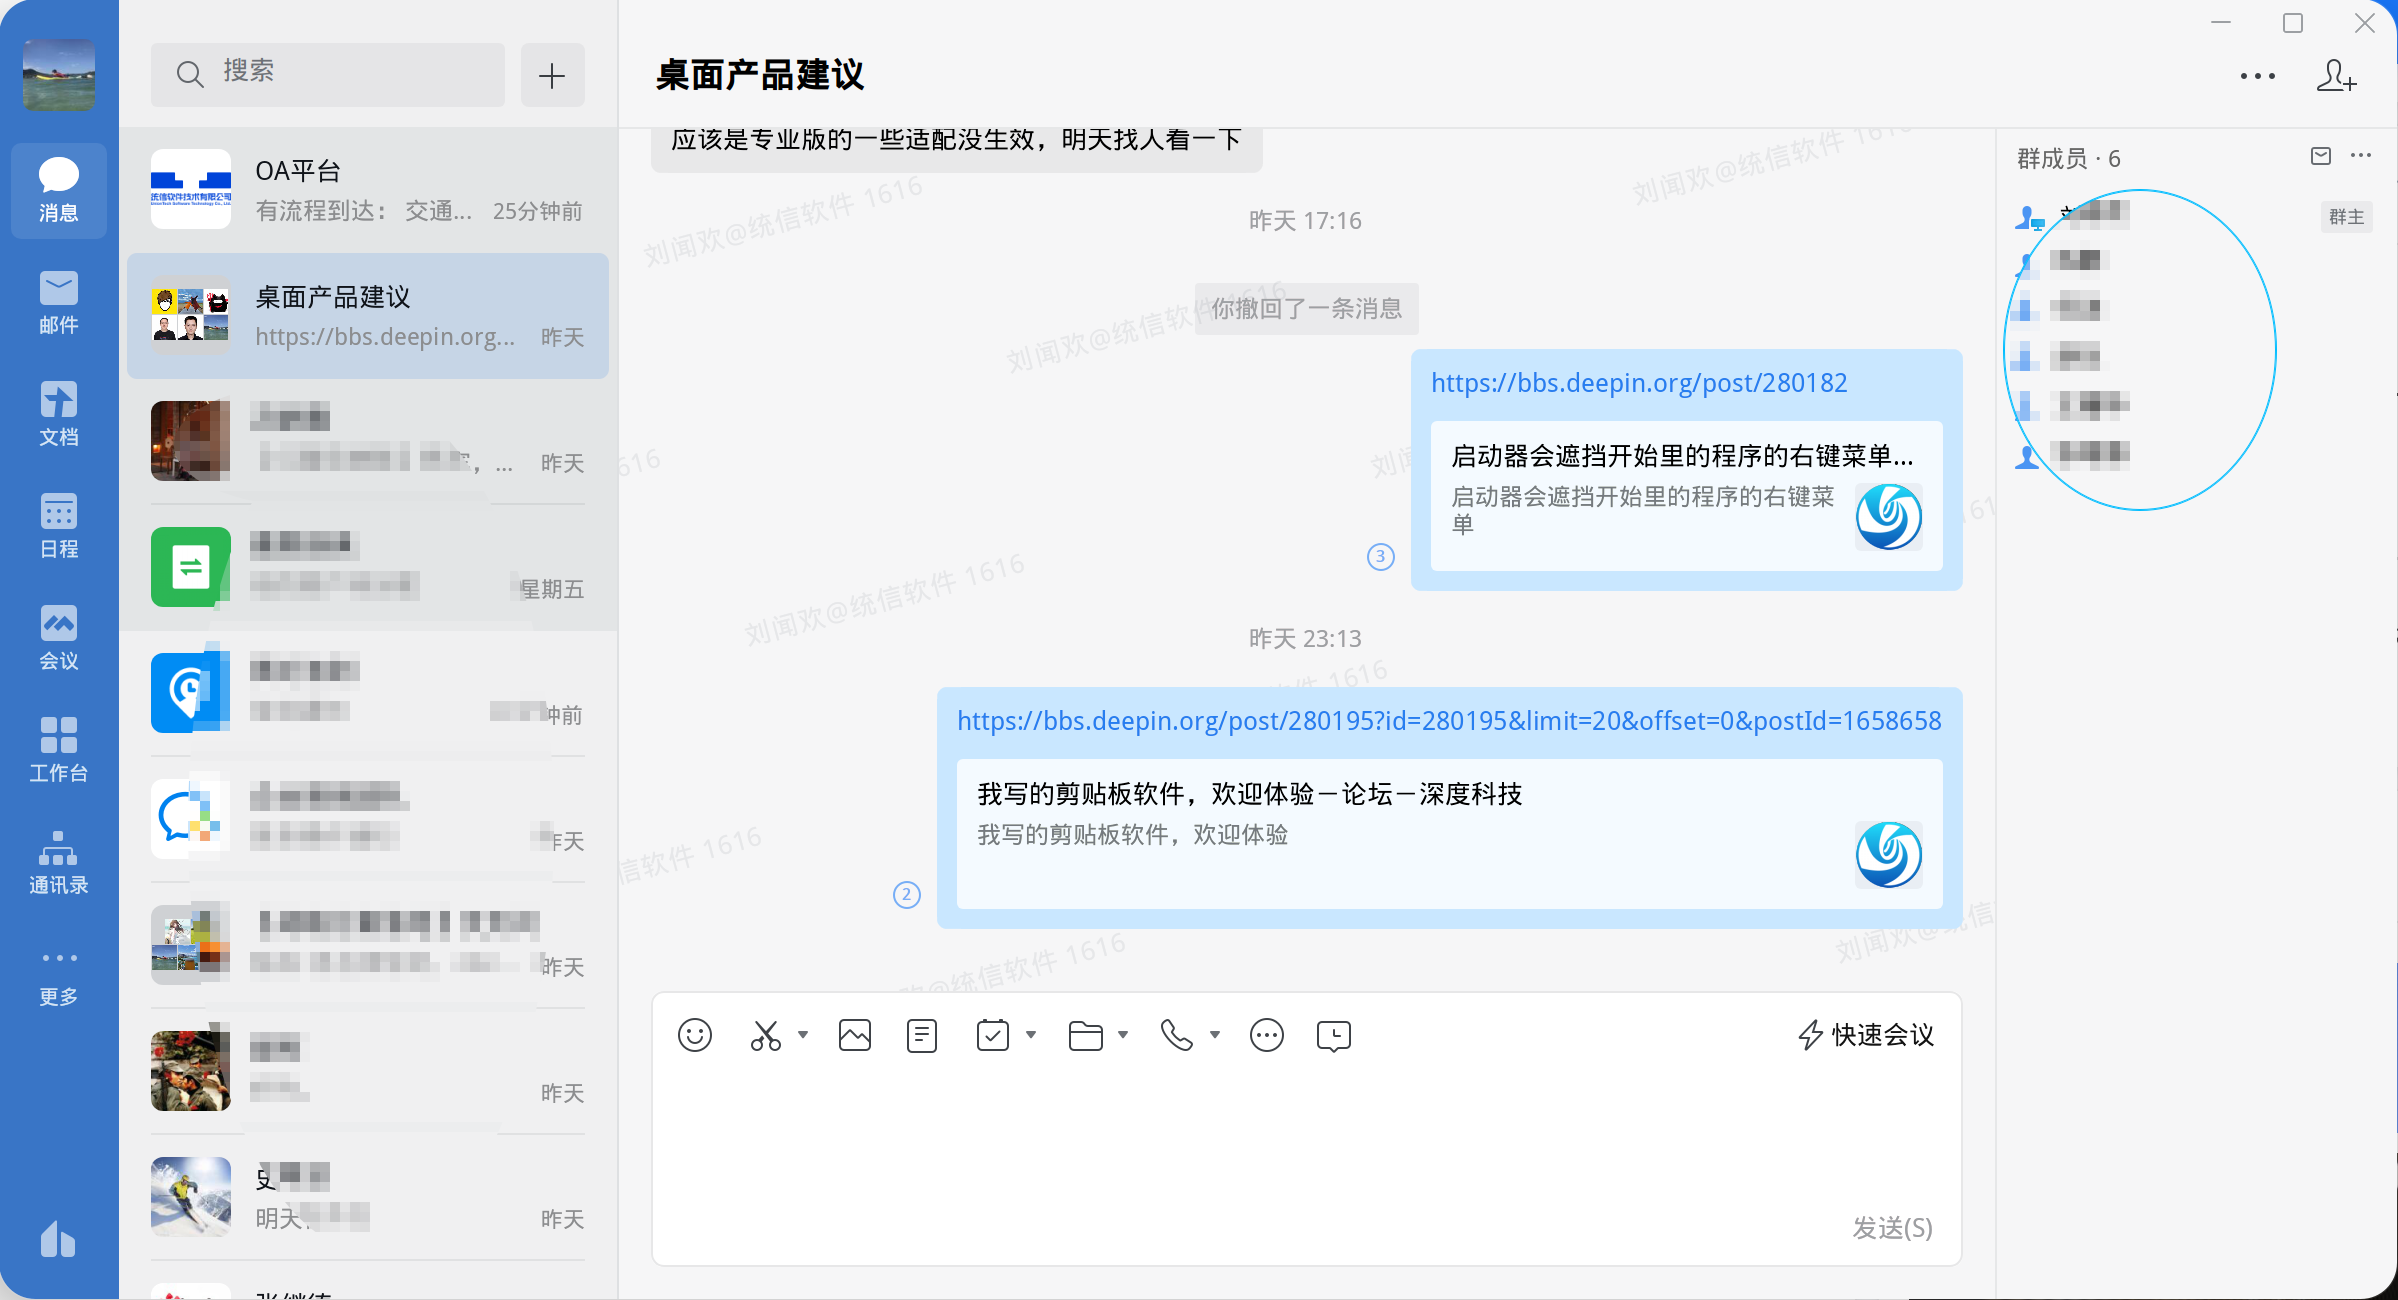
Task: Open the 启动器会遮挡 link preview card
Action: (x=1686, y=496)
